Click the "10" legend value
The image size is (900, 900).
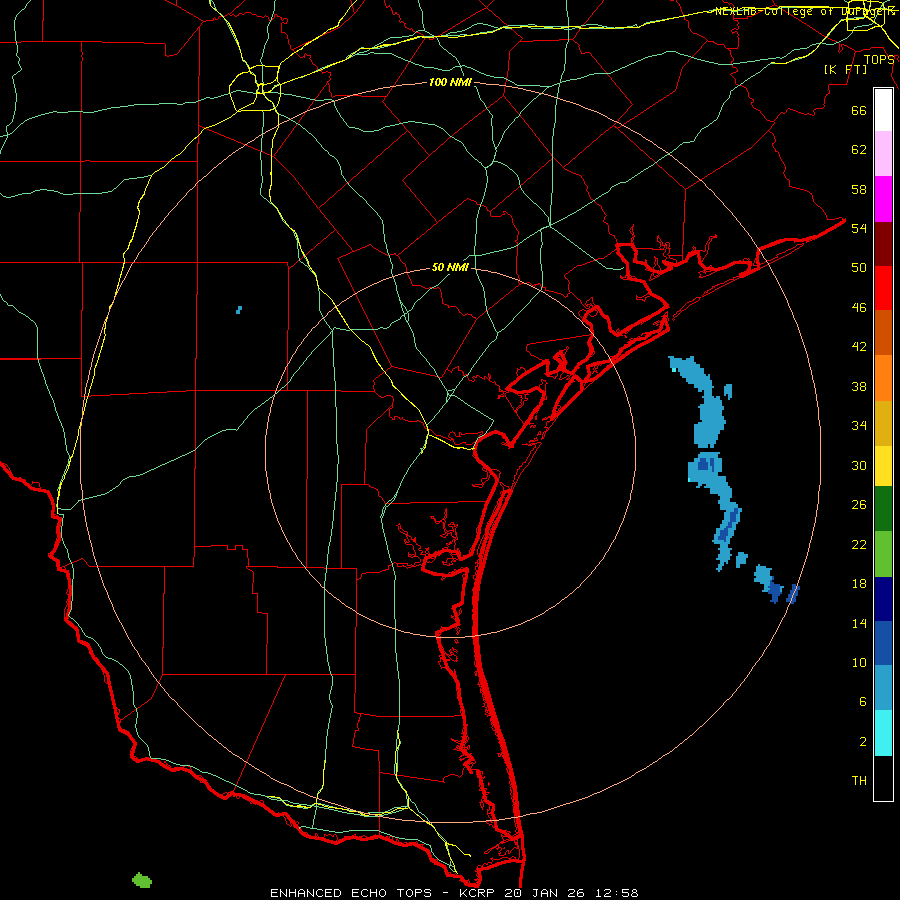[859, 663]
